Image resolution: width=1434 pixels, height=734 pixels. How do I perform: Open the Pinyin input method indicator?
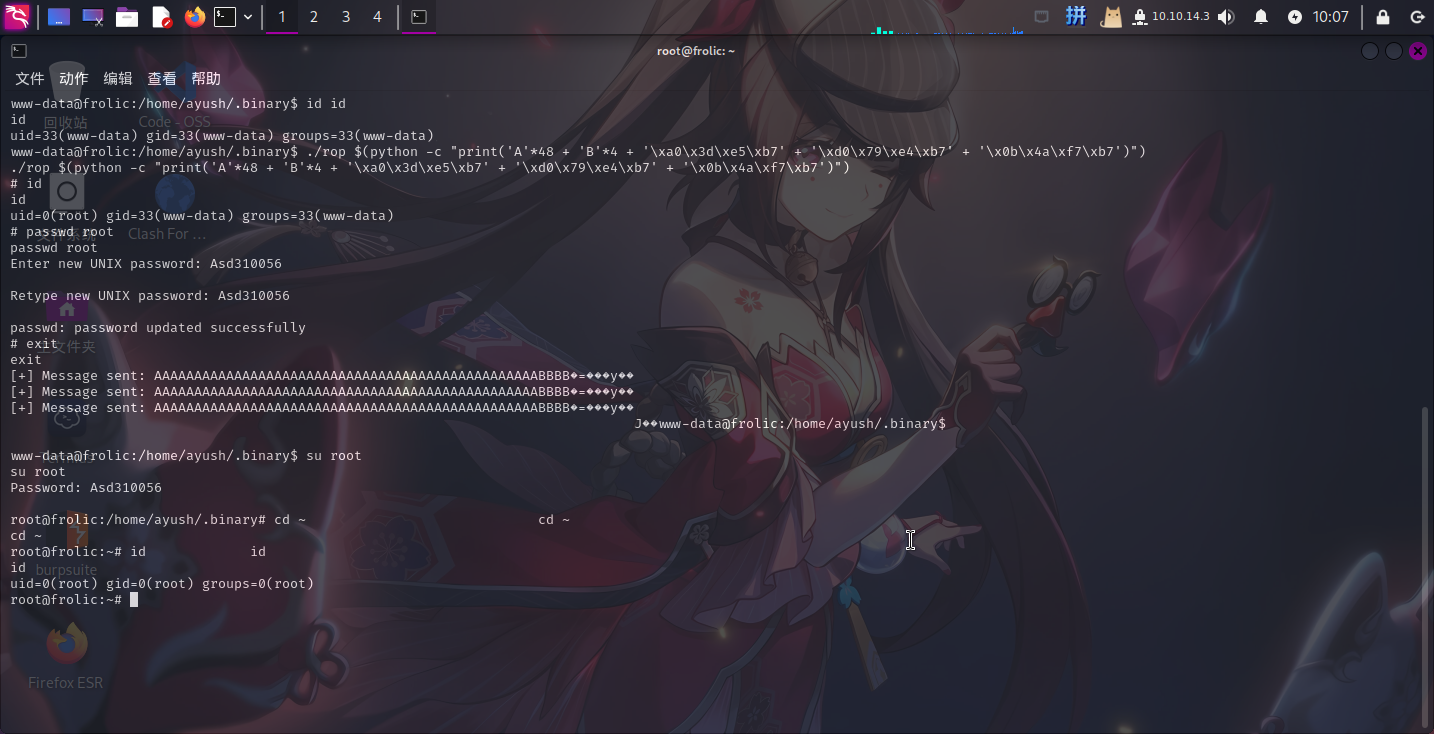[x=1076, y=16]
